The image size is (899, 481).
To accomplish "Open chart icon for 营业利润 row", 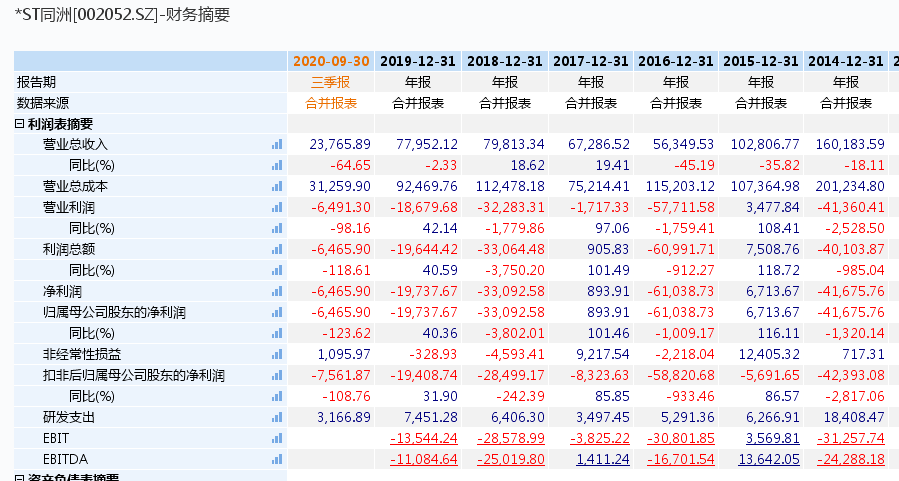I will pyautogui.click(x=277, y=208).
